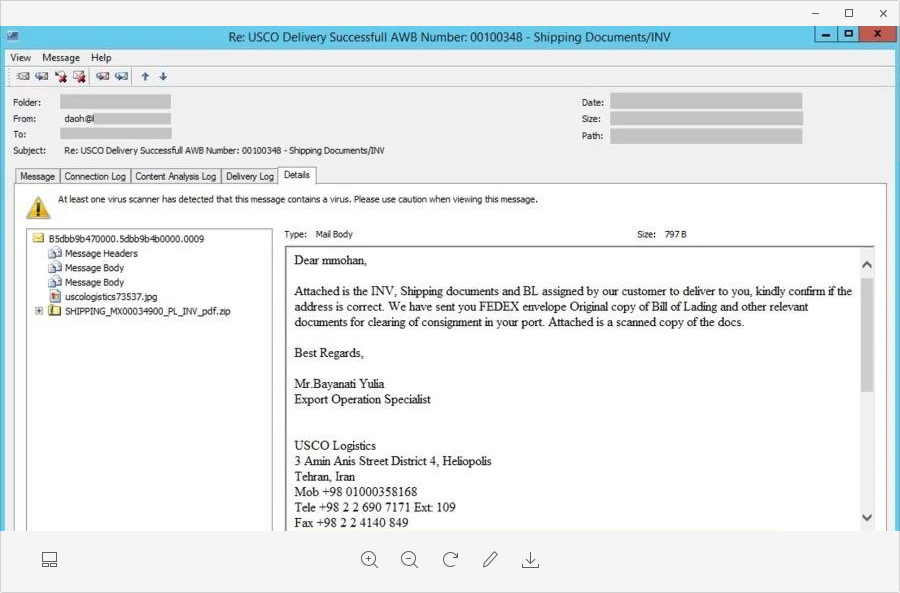Click the mail body scrollbar down arrow

tap(867, 517)
